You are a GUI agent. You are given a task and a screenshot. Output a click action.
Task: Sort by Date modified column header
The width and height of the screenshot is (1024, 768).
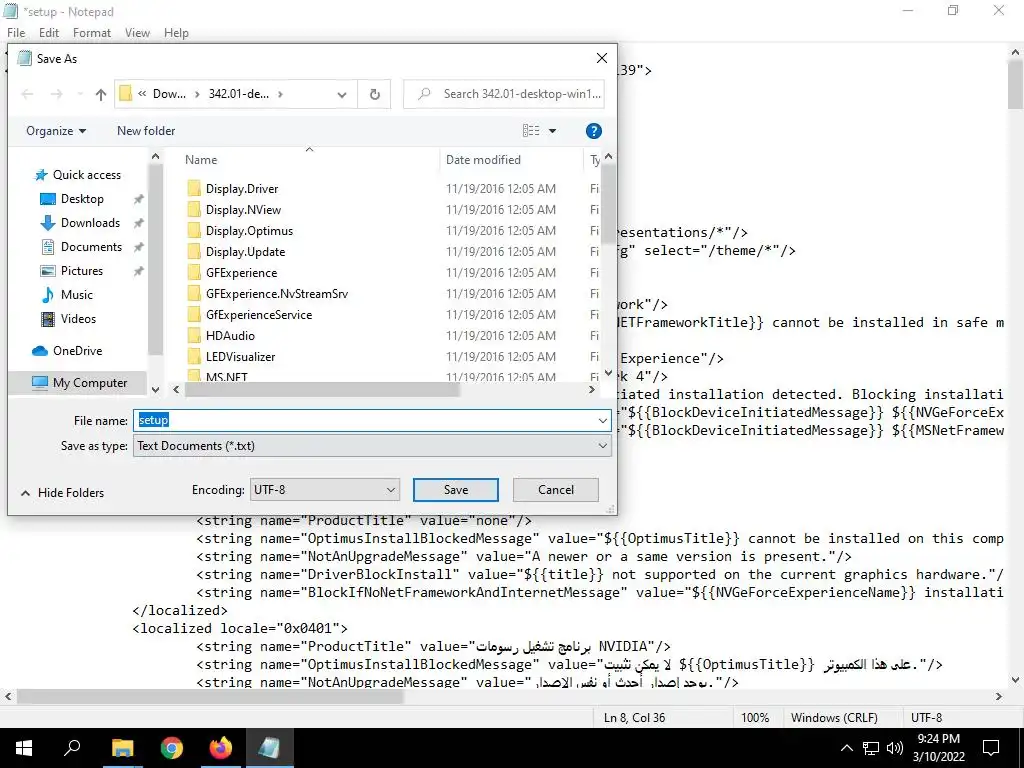(483, 160)
